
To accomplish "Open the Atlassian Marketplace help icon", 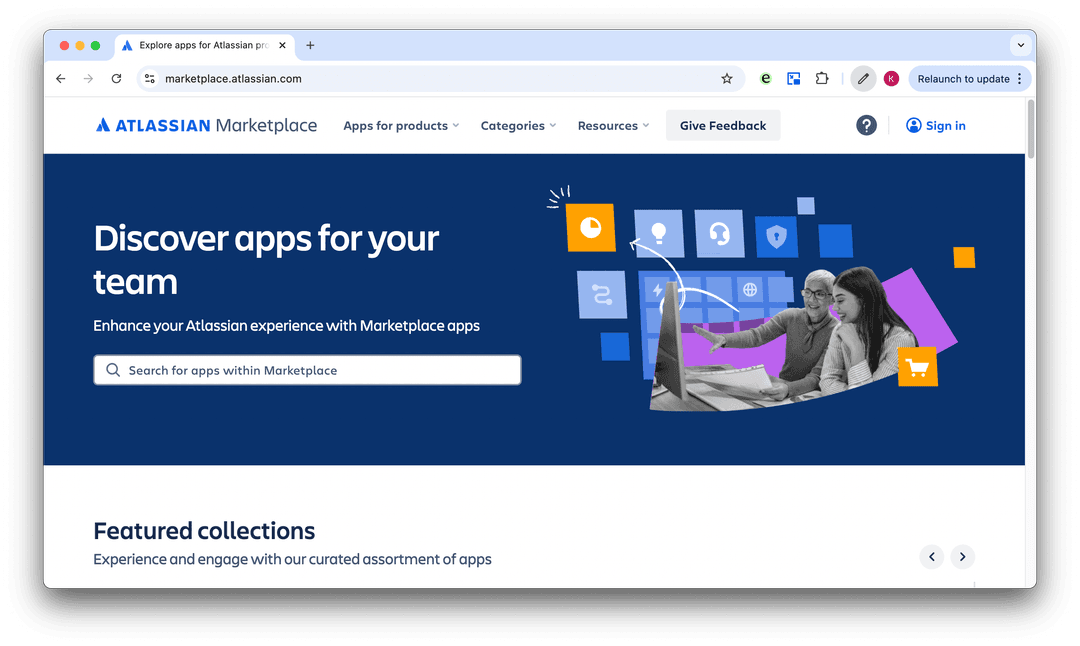I will [866, 125].
